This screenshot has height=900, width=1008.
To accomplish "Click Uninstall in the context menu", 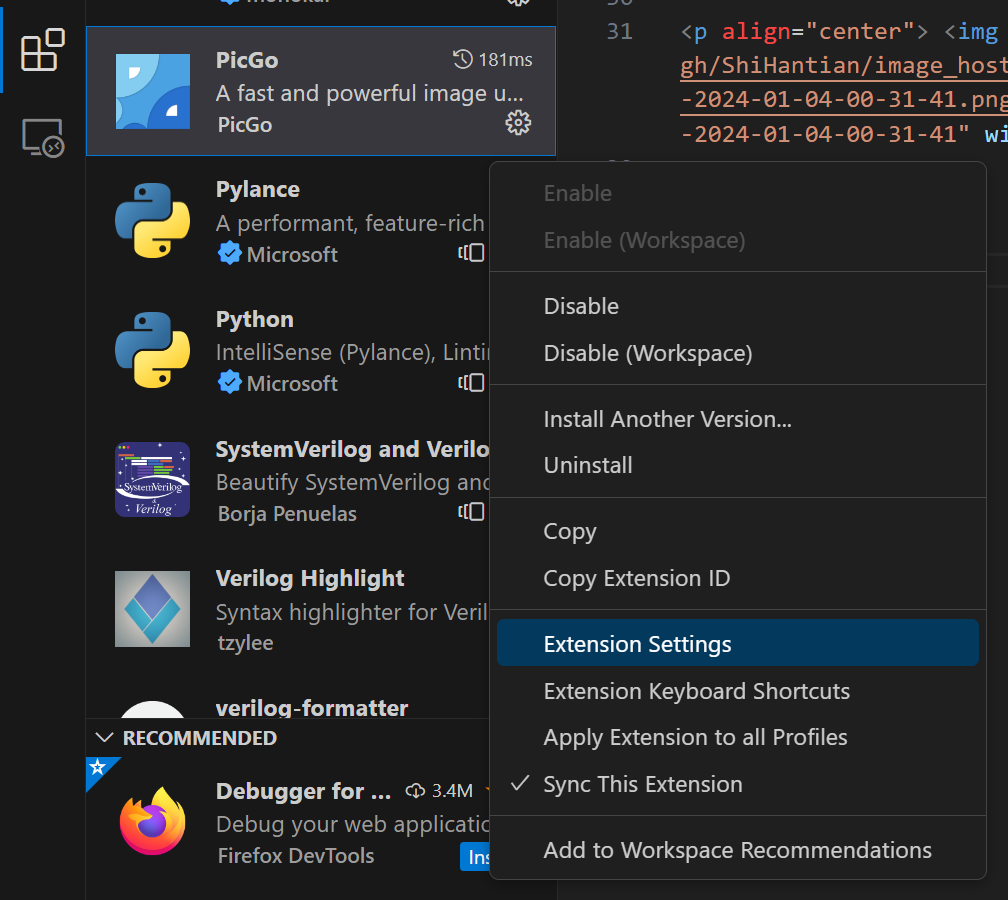I will (x=588, y=466).
